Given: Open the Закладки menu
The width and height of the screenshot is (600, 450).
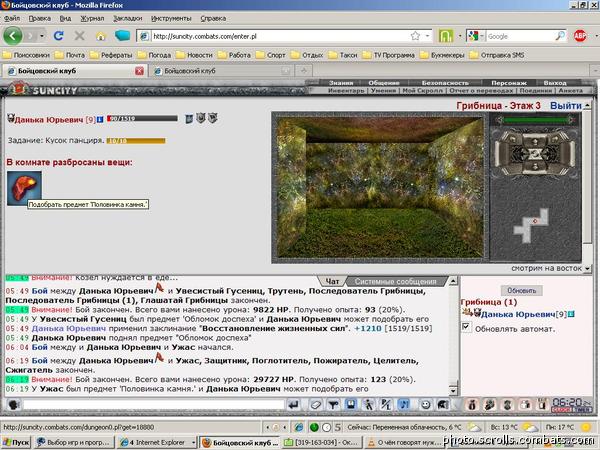Looking at the screenshot, I should point(127,18).
